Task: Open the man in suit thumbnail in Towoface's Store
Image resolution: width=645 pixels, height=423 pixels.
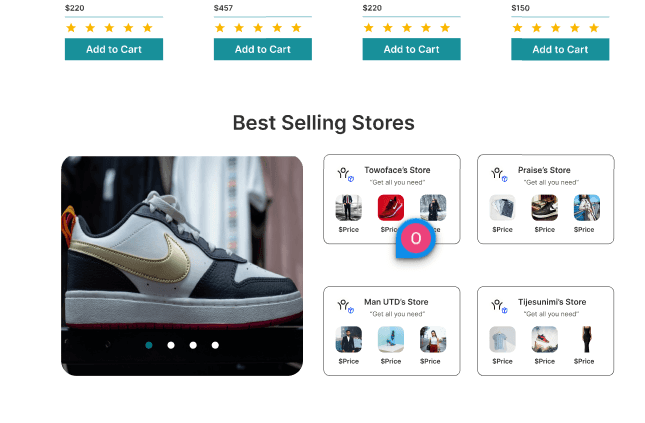Action: point(348,208)
